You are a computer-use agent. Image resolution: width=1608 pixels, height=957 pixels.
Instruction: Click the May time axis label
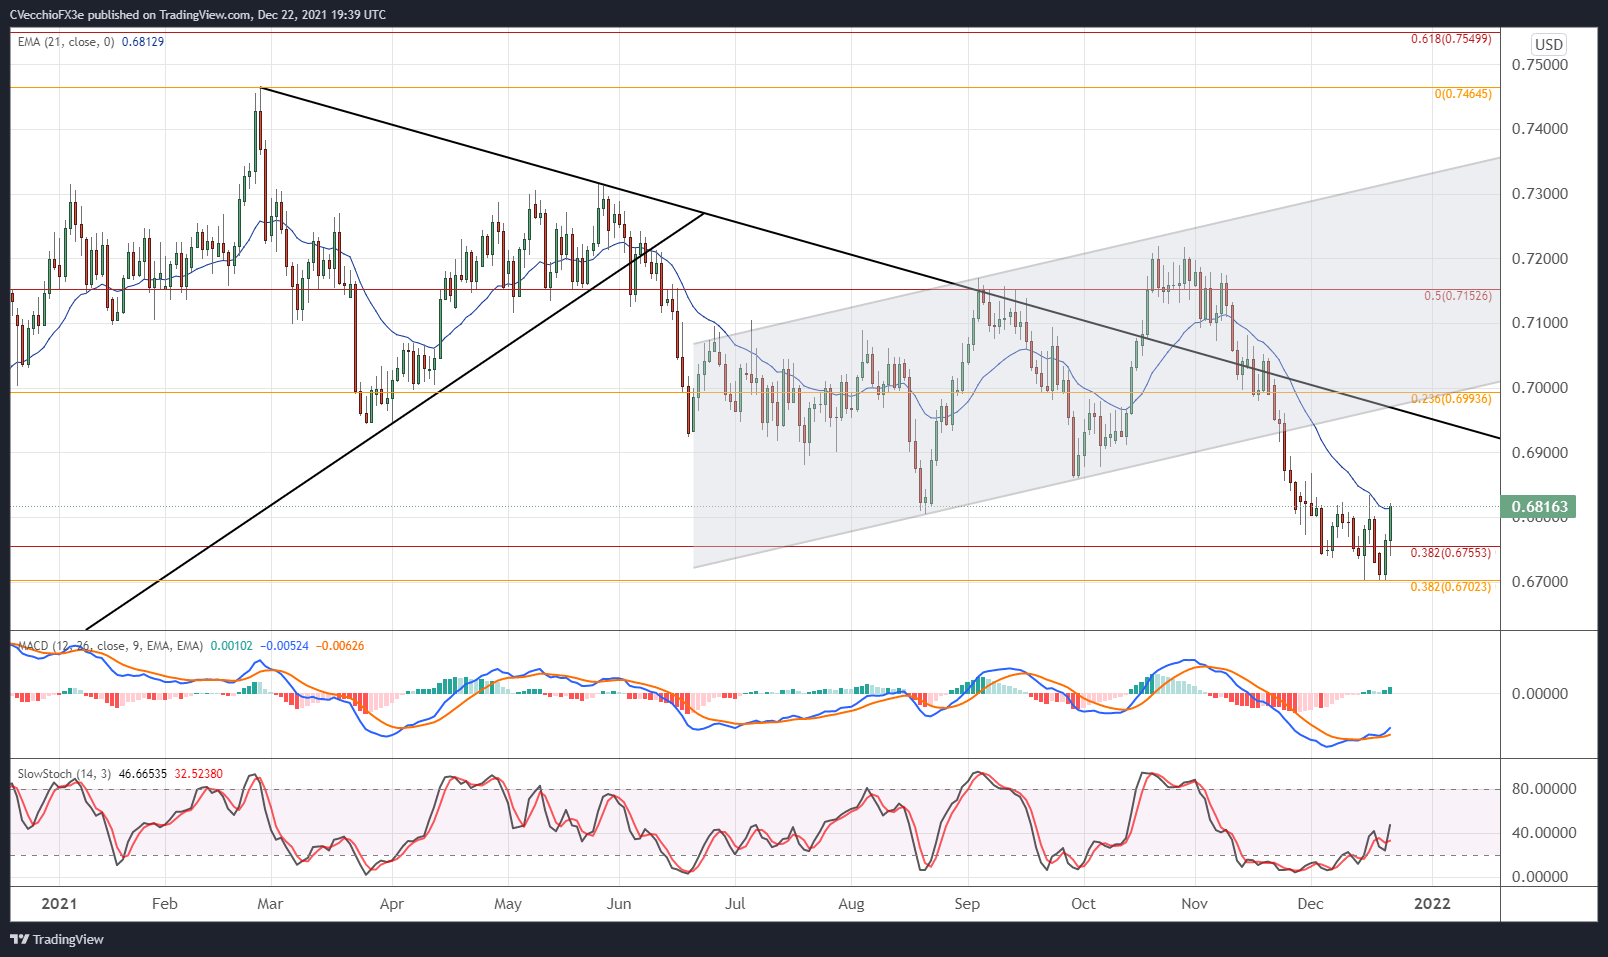click(x=508, y=904)
